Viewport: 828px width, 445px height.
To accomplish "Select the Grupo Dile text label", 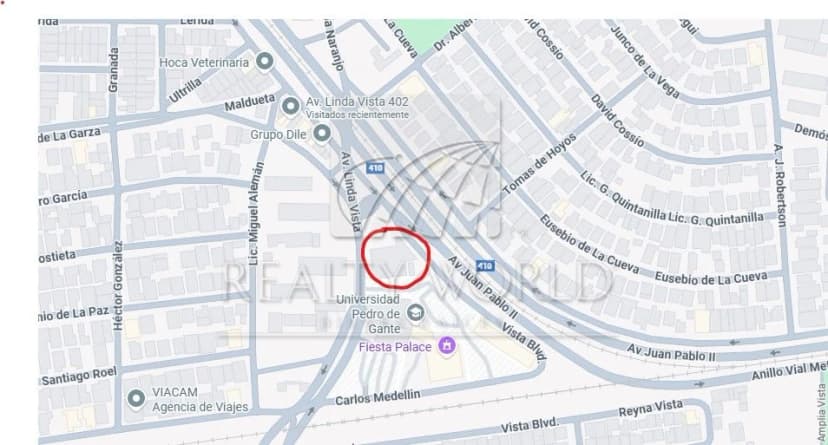I will [x=278, y=135].
